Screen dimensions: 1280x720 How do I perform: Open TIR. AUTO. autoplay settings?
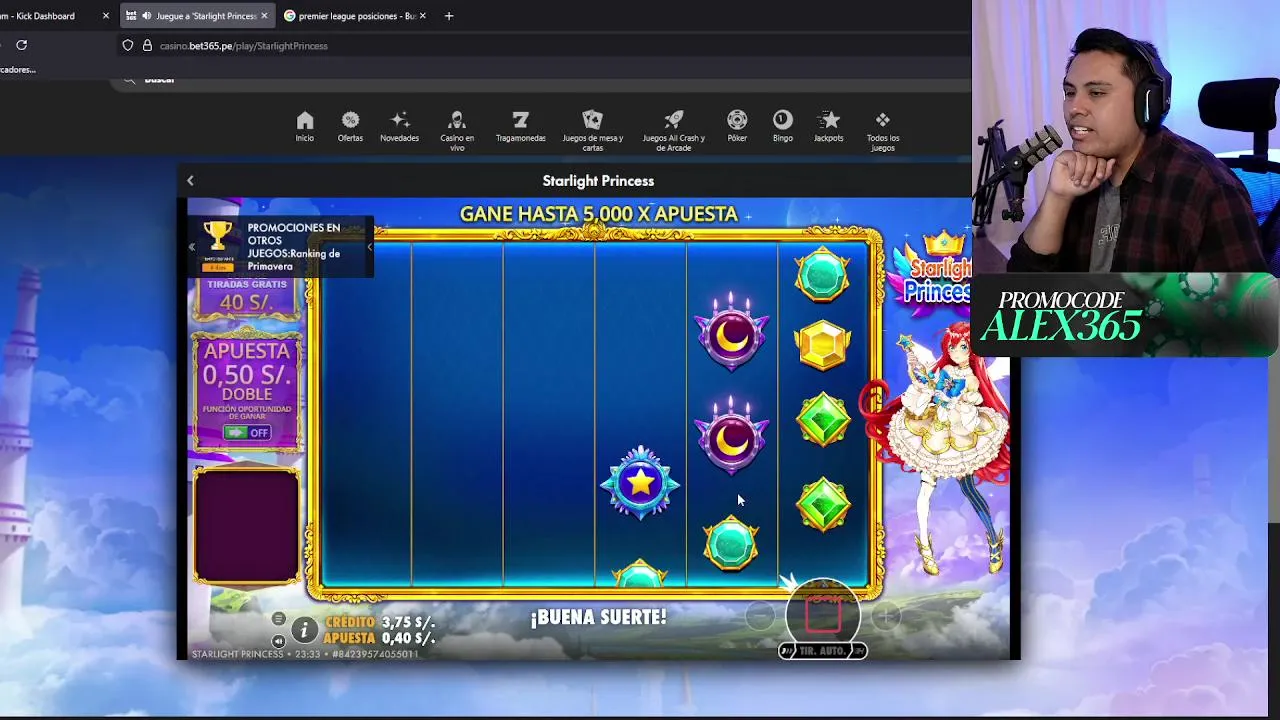[x=823, y=651]
